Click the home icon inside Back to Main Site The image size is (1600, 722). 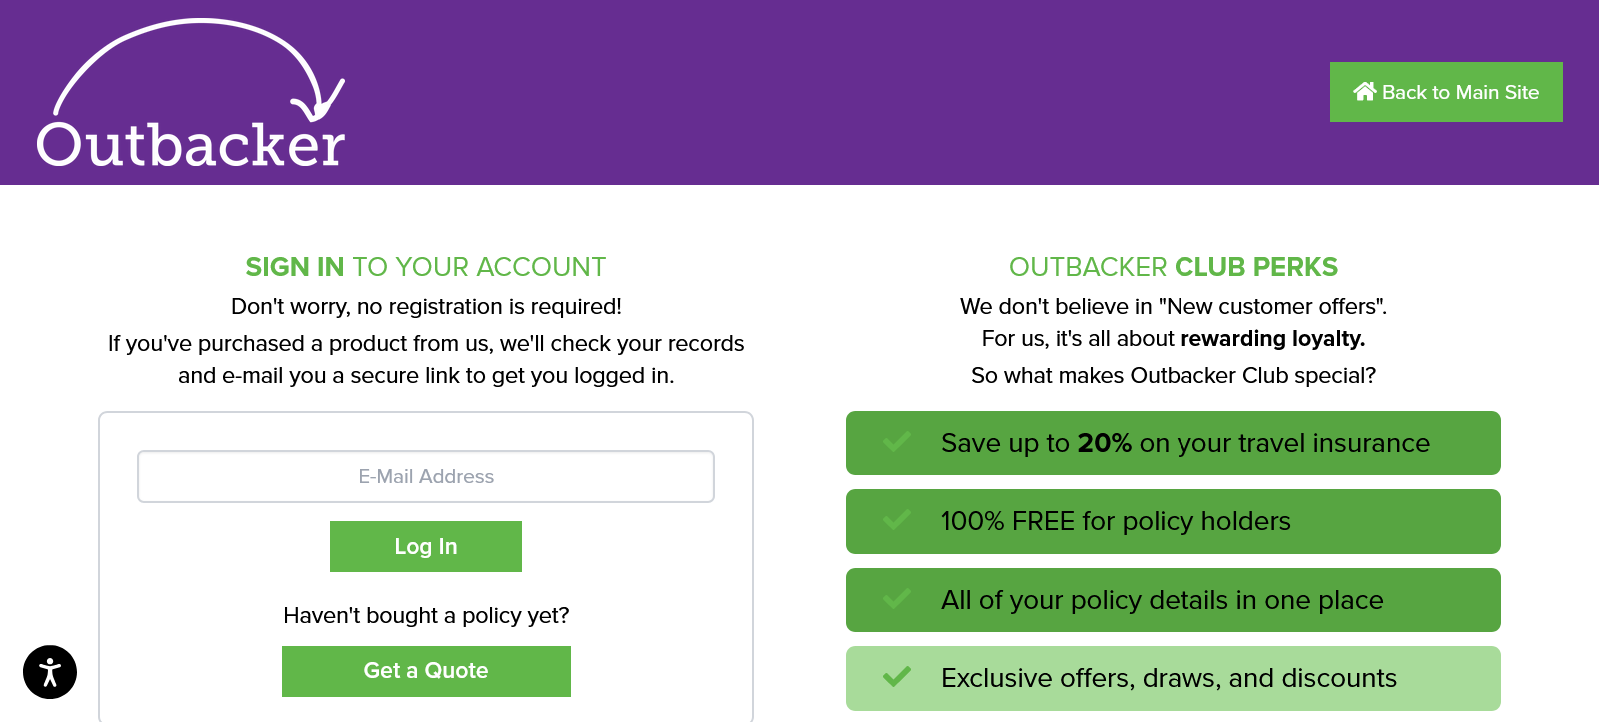pyautogui.click(x=1366, y=91)
